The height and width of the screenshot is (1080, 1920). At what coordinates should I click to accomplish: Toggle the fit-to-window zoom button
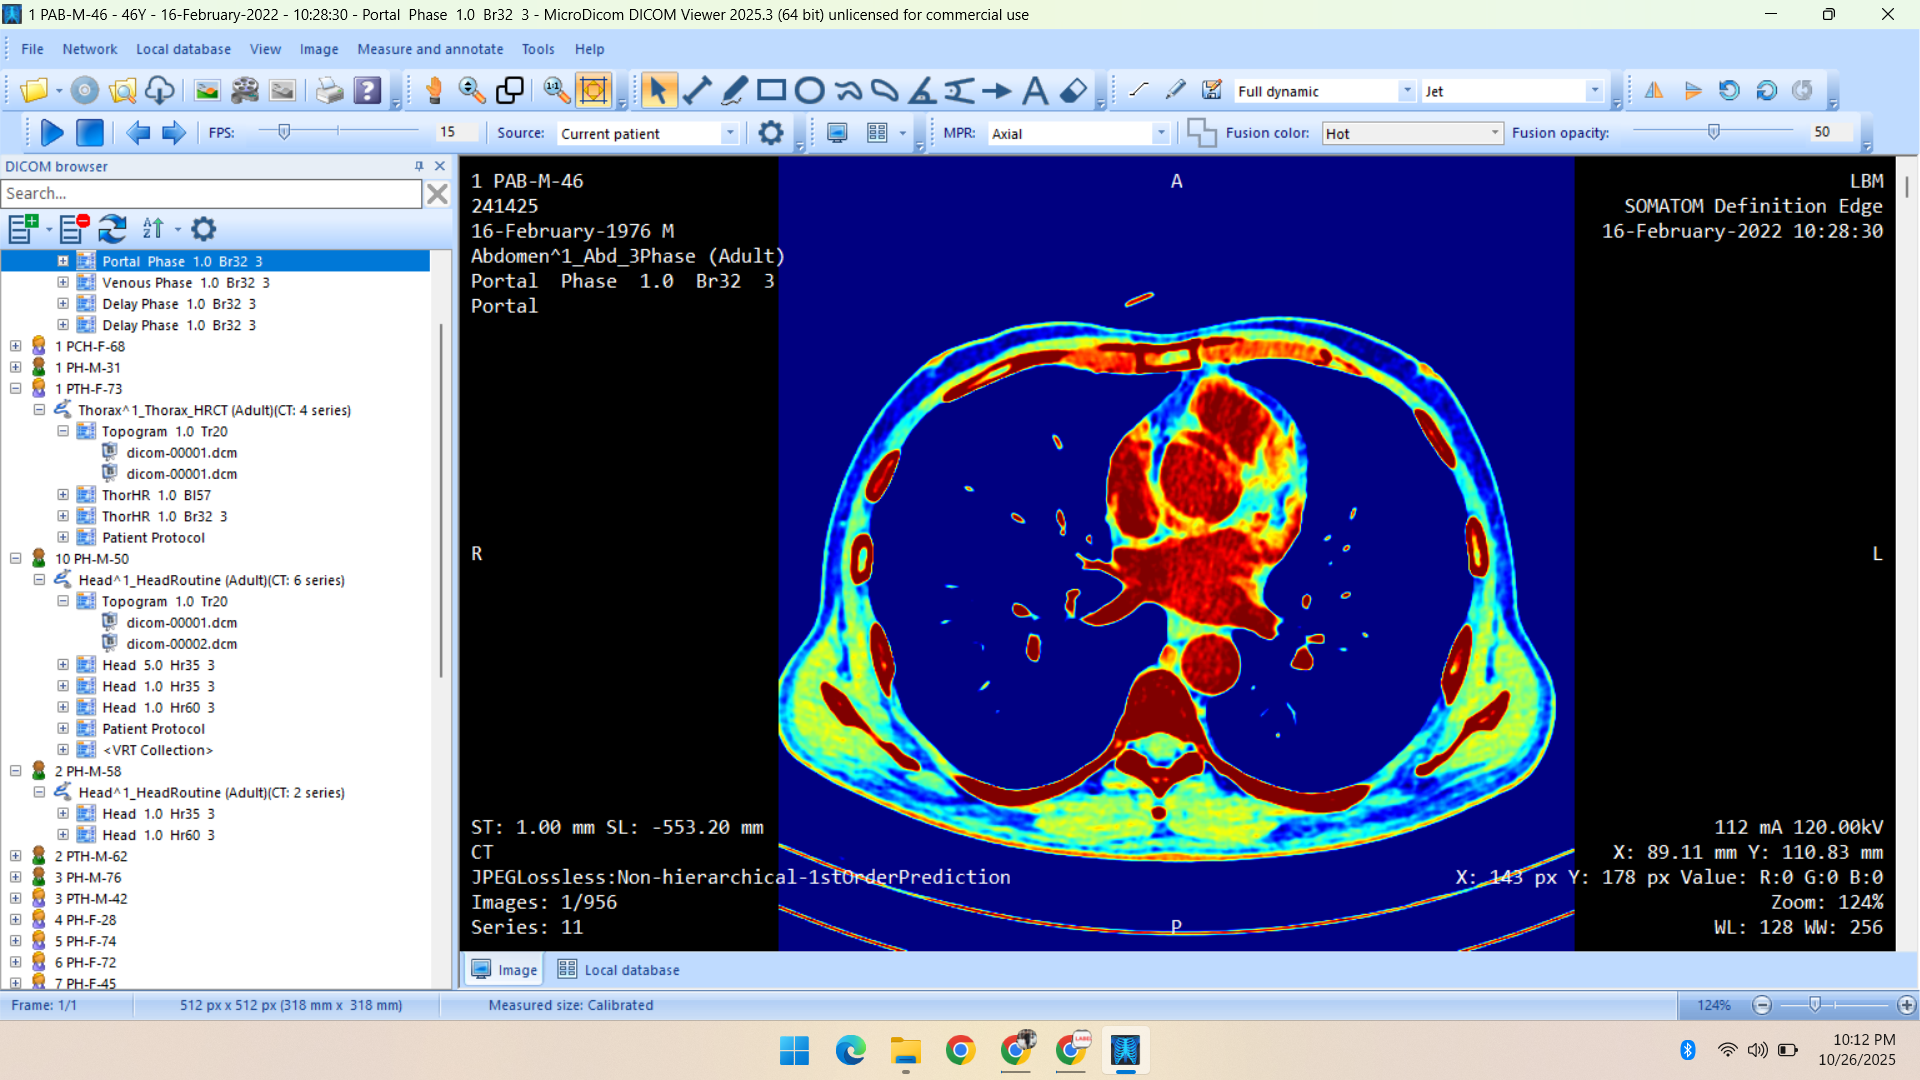(594, 91)
